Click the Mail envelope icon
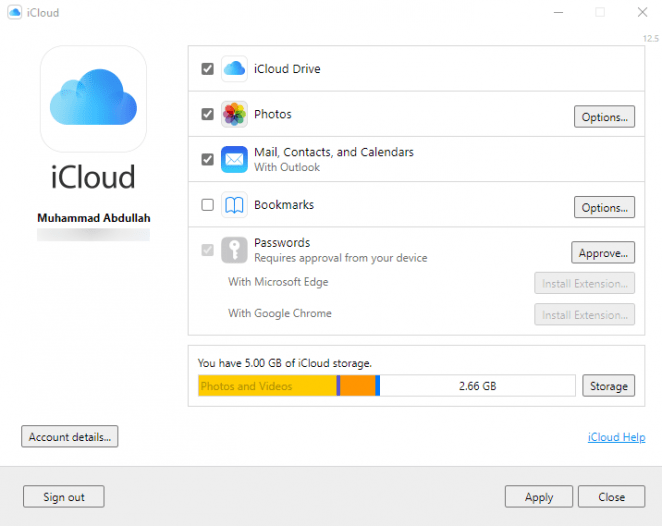Image resolution: width=662 pixels, height=526 pixels. click(x=234, y=159)
